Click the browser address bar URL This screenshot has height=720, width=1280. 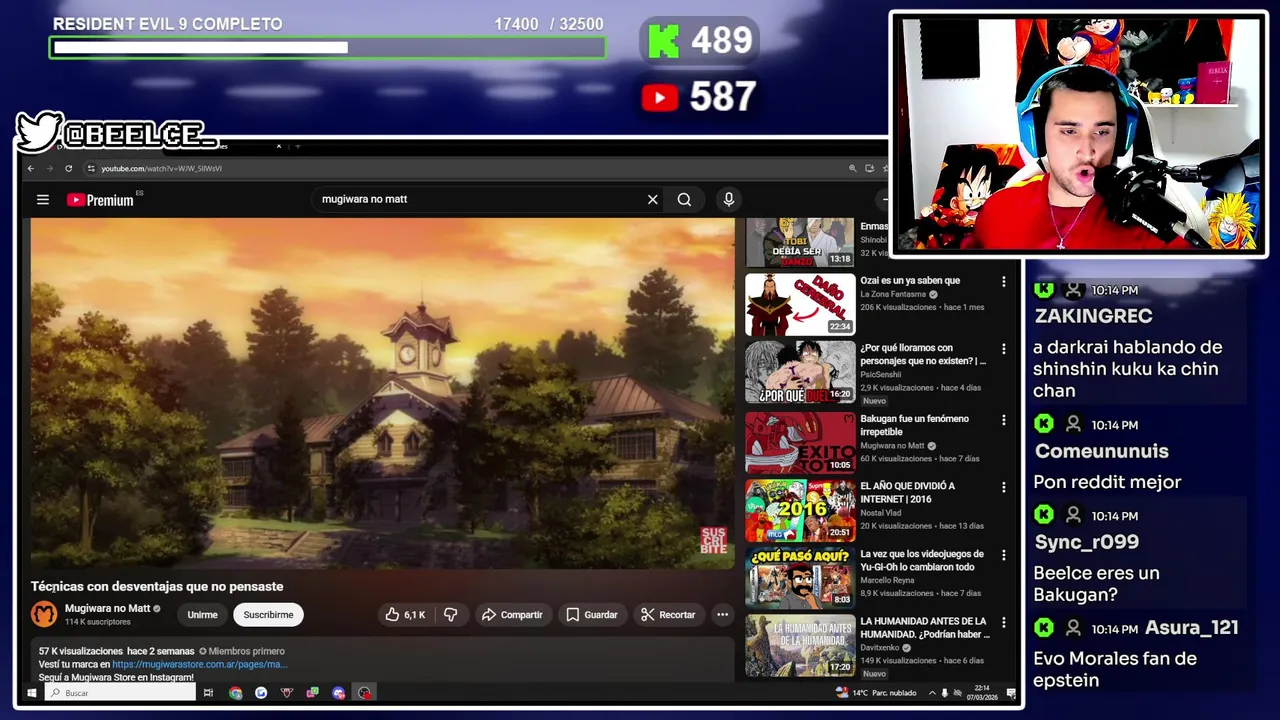(161, 168)
